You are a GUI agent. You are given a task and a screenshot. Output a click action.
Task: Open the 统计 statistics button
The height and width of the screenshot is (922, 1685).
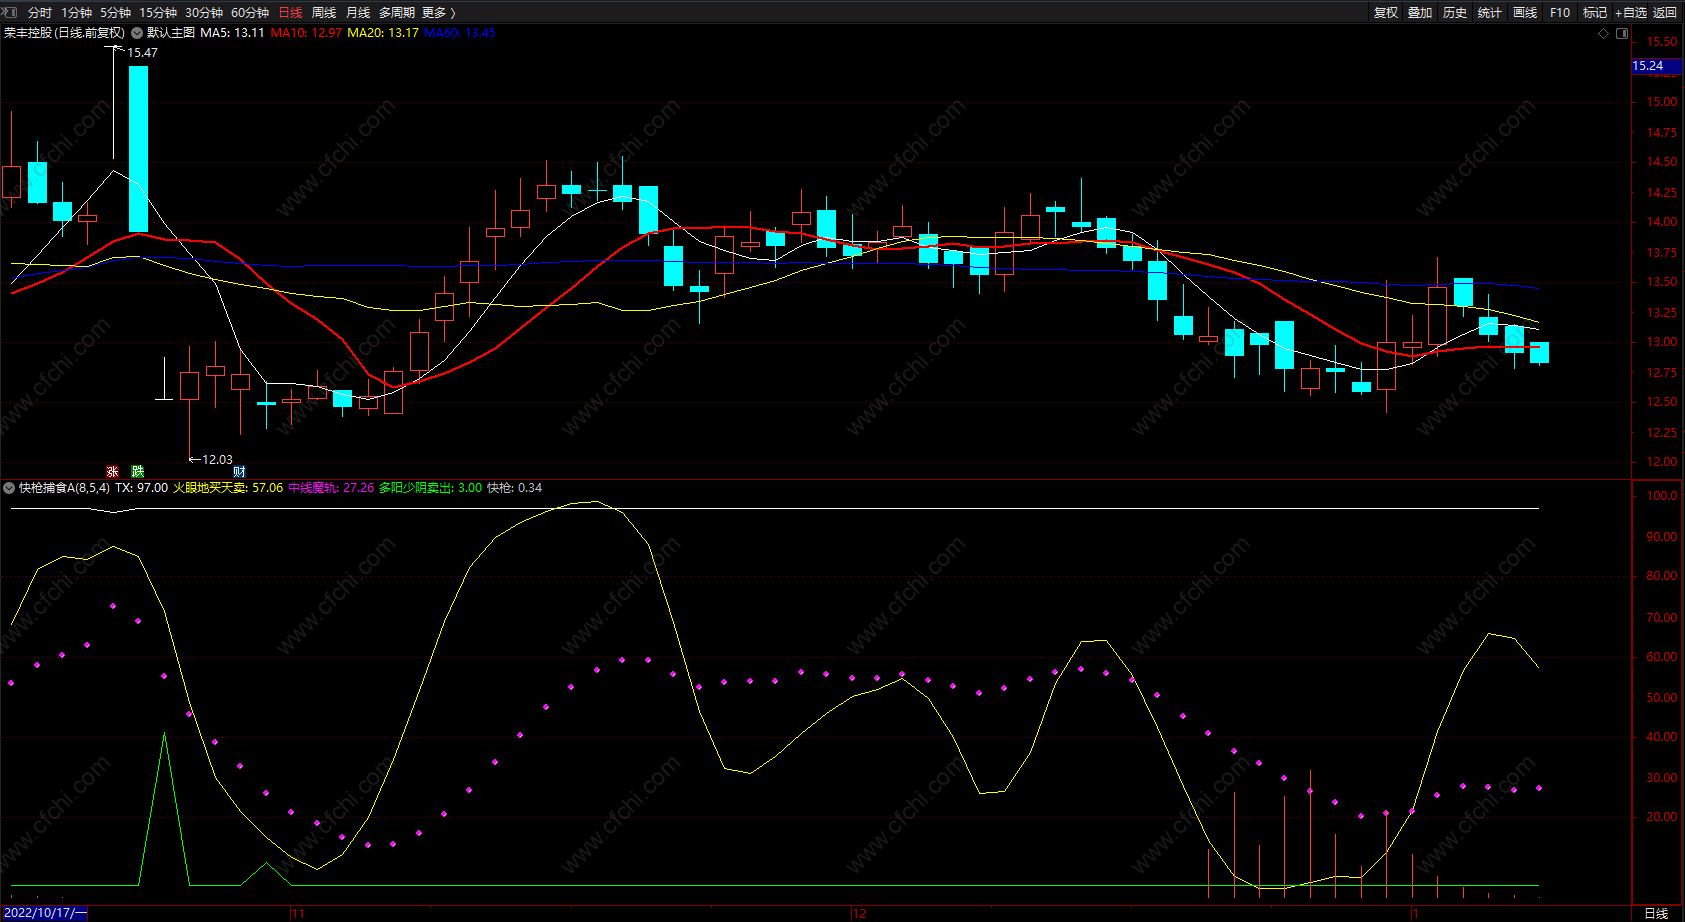(1490, 13)
